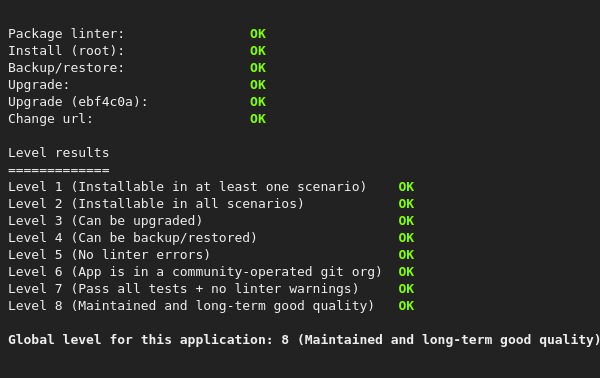Click OK status for Level 8
Screen dimensions: 600x378
(406, 306)
